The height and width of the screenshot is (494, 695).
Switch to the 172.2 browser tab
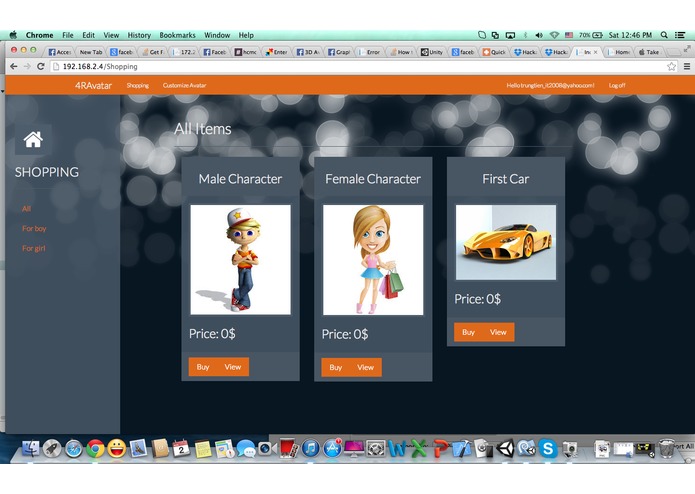coord(184,52)
